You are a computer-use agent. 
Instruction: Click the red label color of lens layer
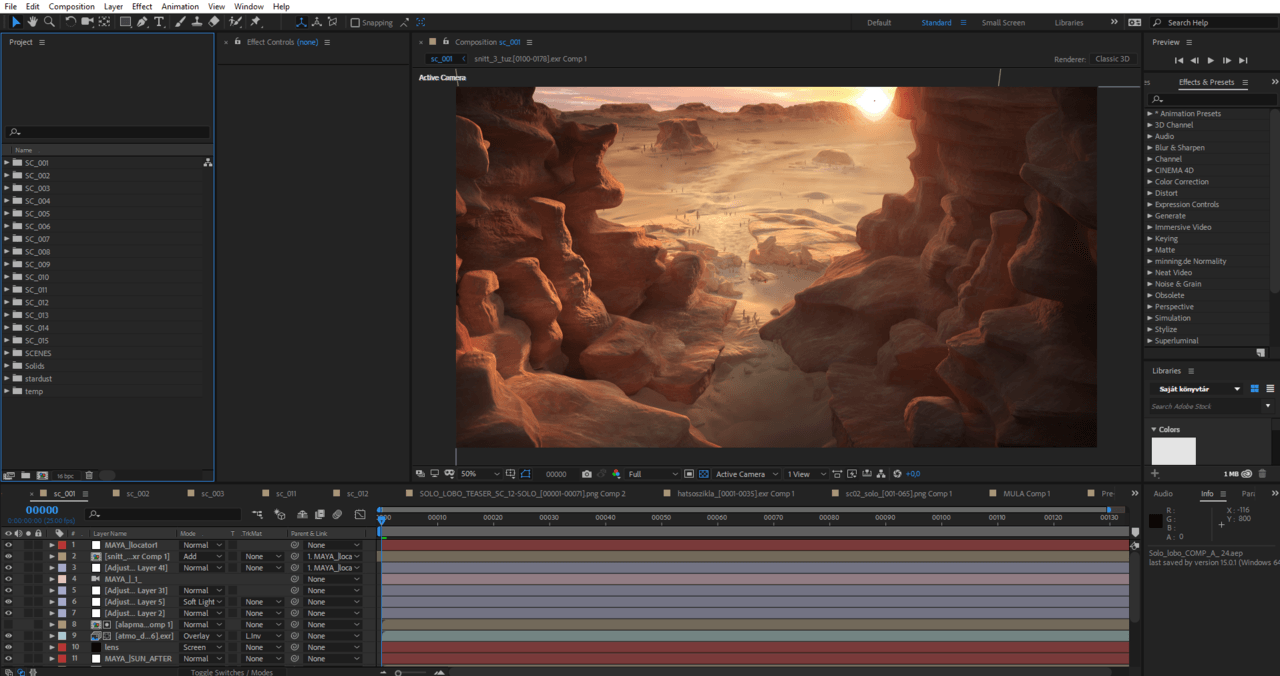click(62, 647)
